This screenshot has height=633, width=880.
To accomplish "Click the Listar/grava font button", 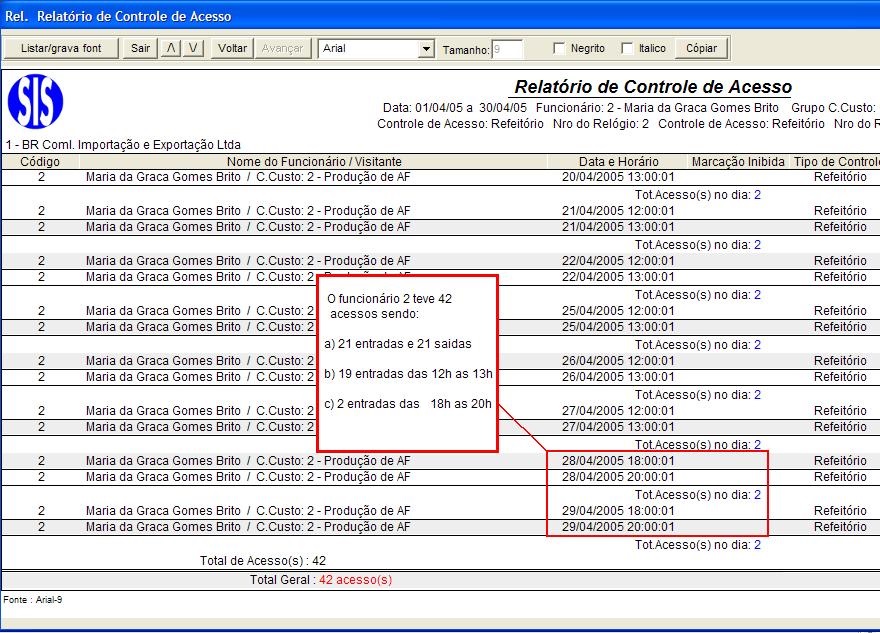I will tap(61, 48).
